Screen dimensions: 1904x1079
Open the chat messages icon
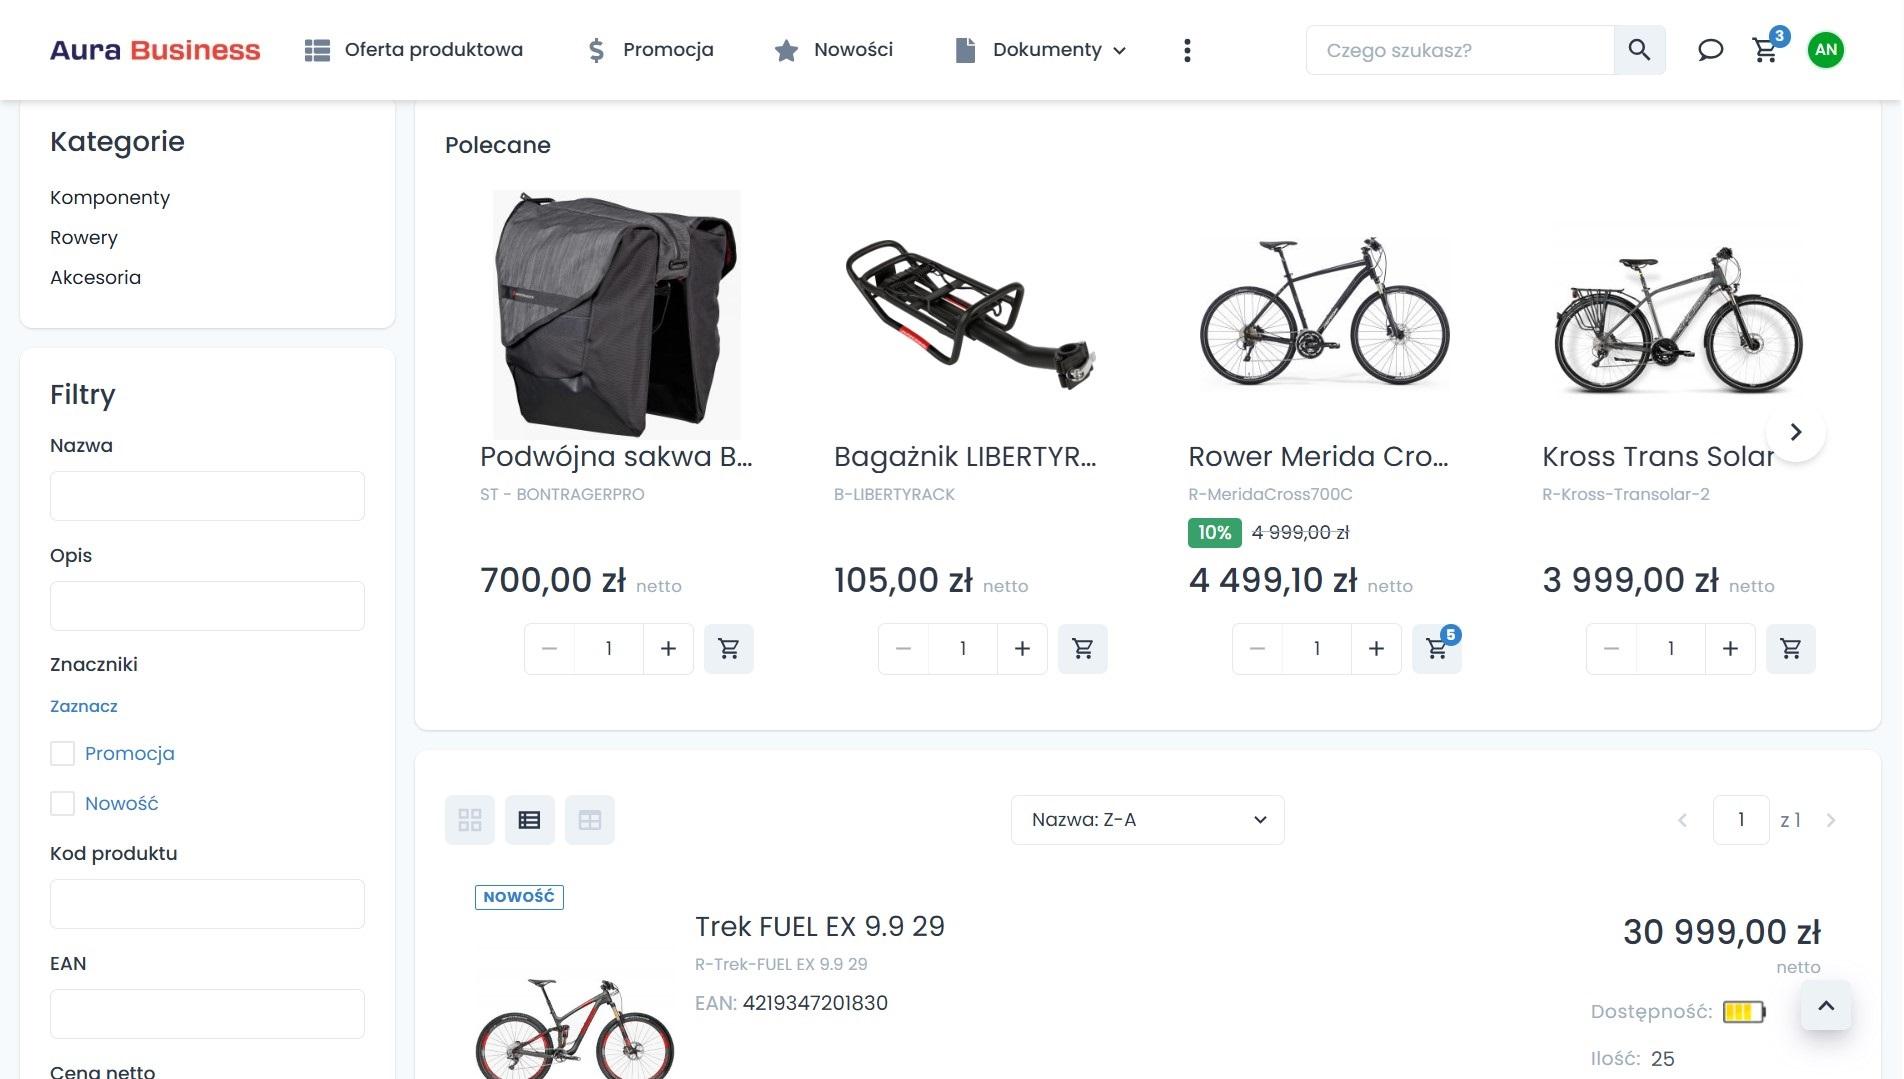(1711, 50)
